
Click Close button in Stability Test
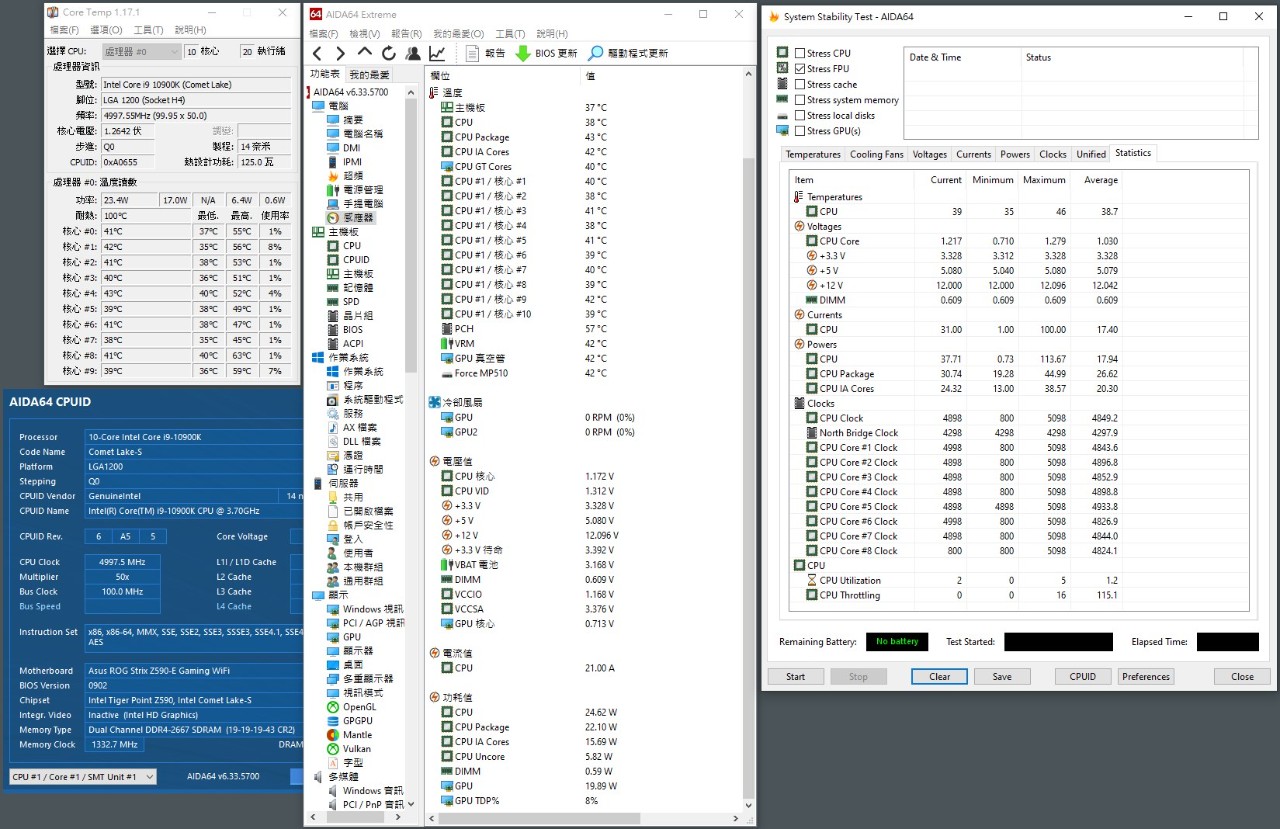click(x=1242, y=676)
